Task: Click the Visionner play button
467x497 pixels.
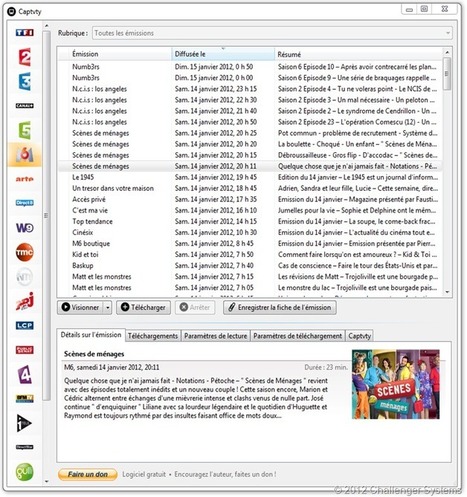Action: click(80, 307)
